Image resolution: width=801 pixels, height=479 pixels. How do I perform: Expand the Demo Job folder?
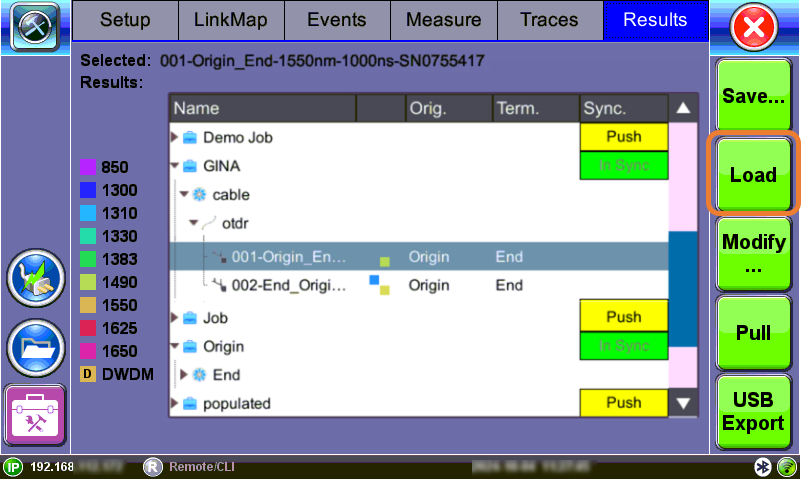(x=175, y=137)
